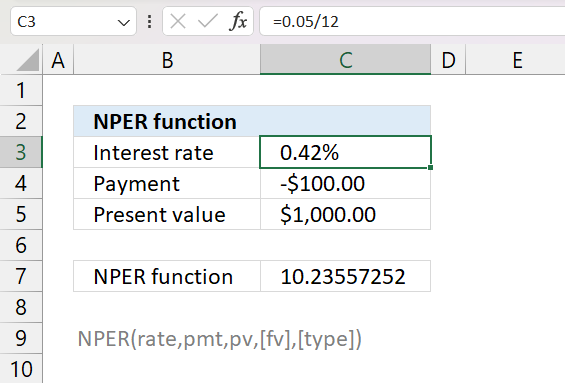The height and width of the screenshot is (383, 565).
Task: Select the 0.42% cell
Action: (x=345, y=152)
